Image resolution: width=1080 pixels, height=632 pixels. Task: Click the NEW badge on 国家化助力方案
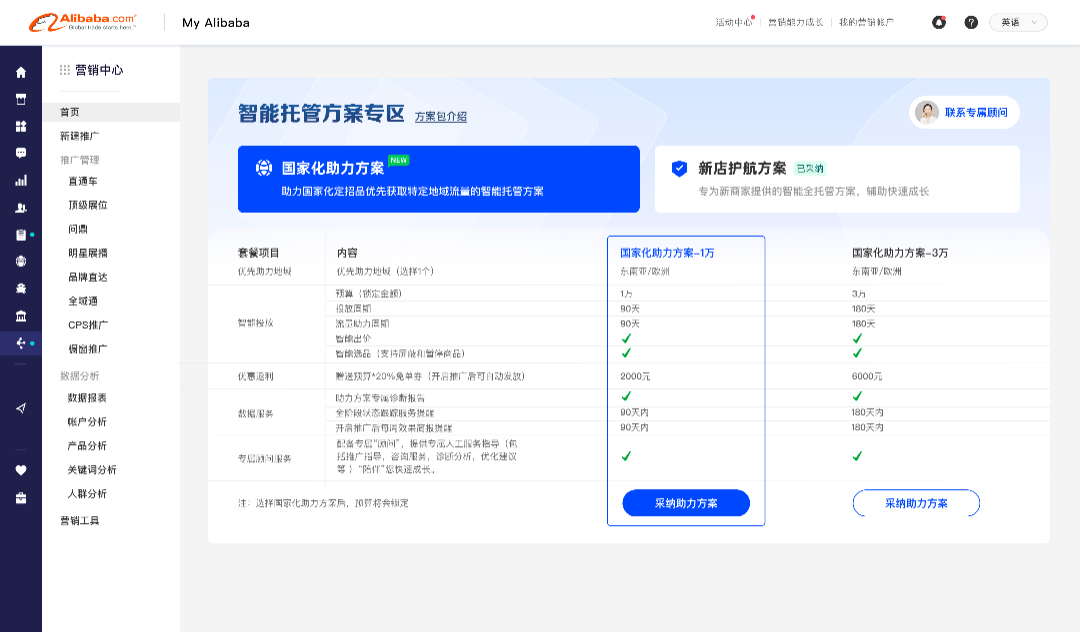(399, 160)
